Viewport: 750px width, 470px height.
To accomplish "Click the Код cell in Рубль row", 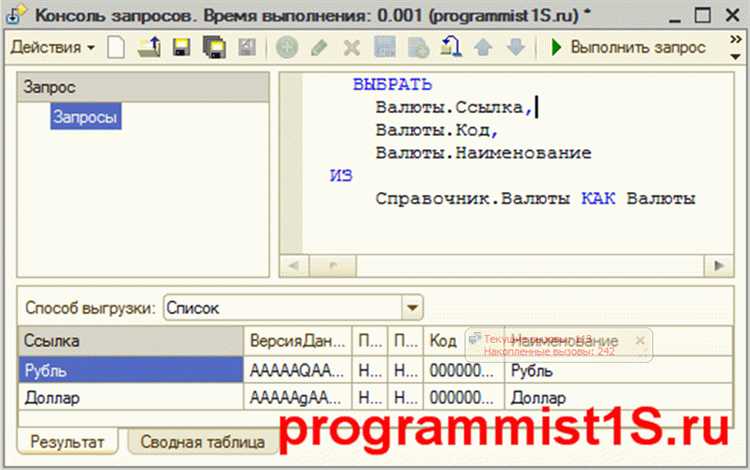I will click(463, 370).
